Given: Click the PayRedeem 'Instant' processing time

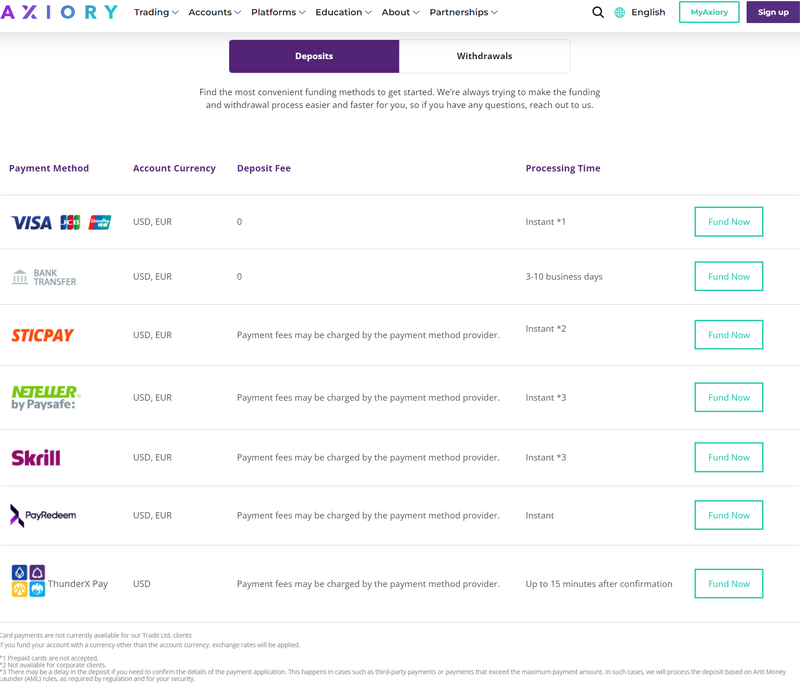Looking at the screenshot, I should pos(539,515).
